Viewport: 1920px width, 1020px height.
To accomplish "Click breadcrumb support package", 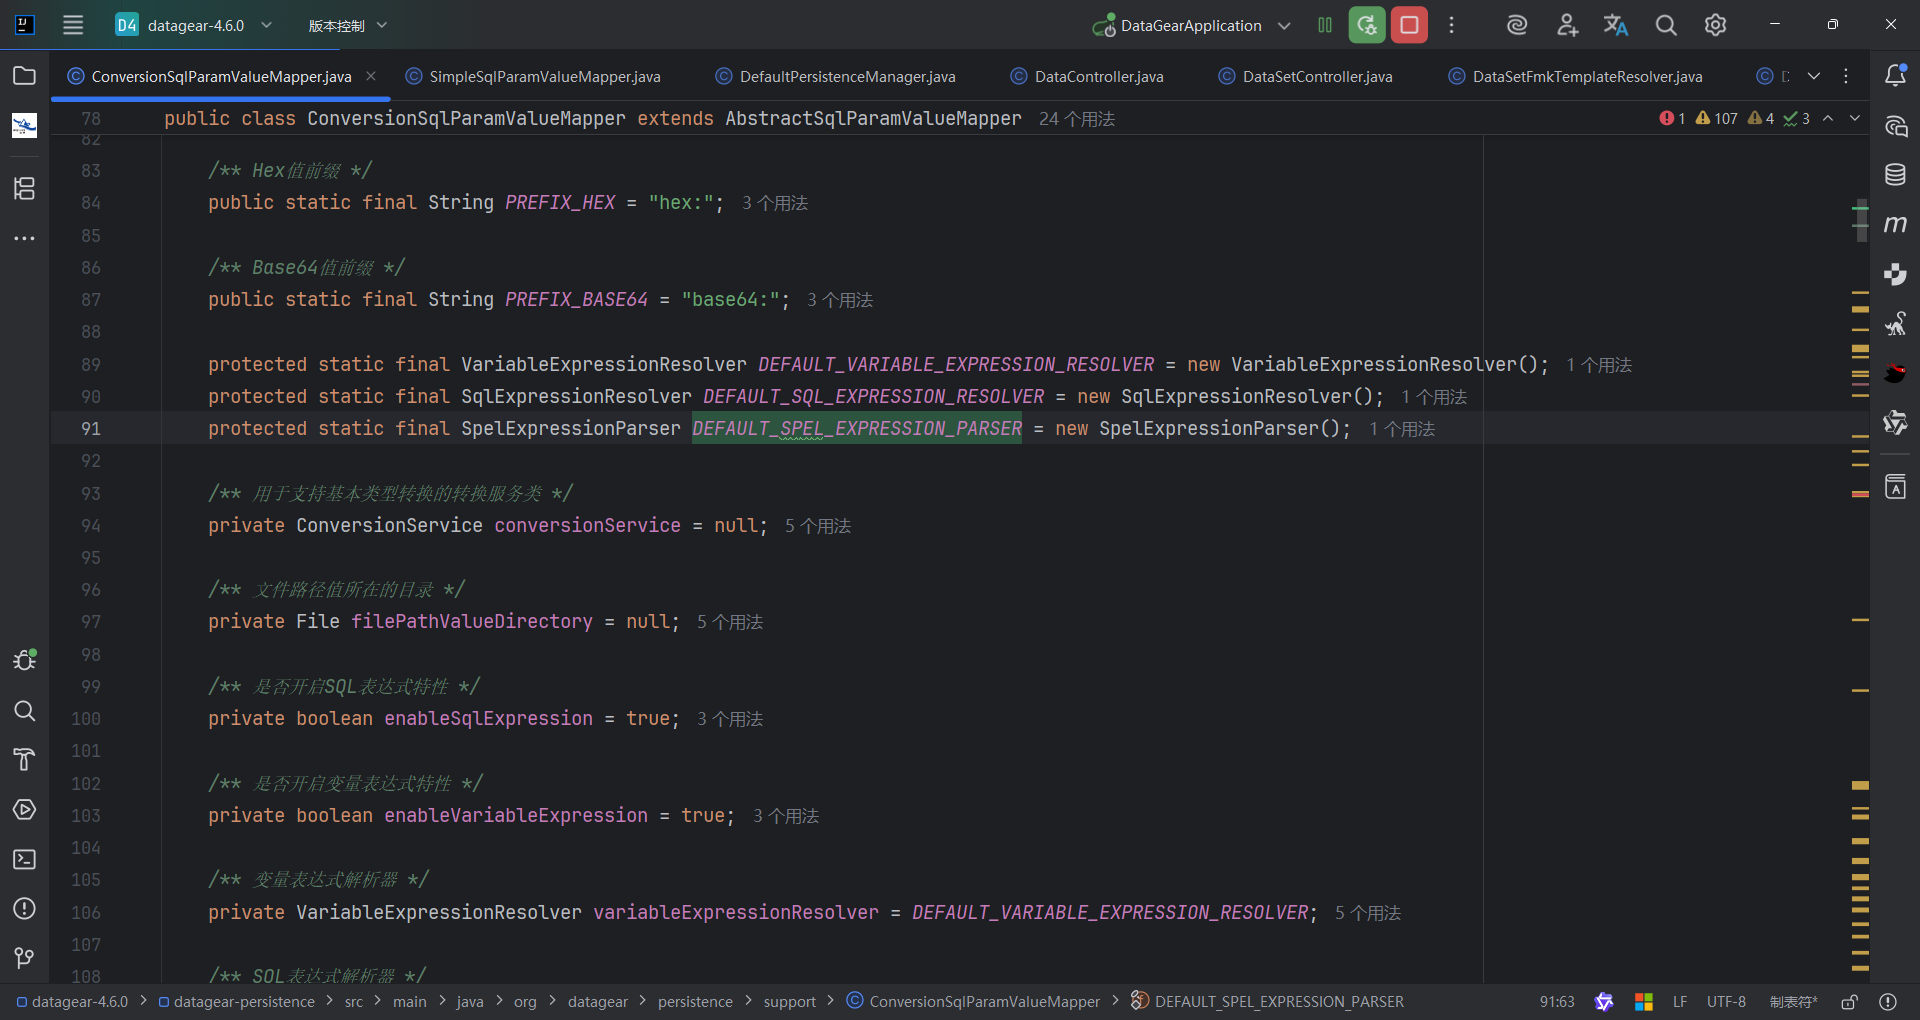I will 790,1001.
